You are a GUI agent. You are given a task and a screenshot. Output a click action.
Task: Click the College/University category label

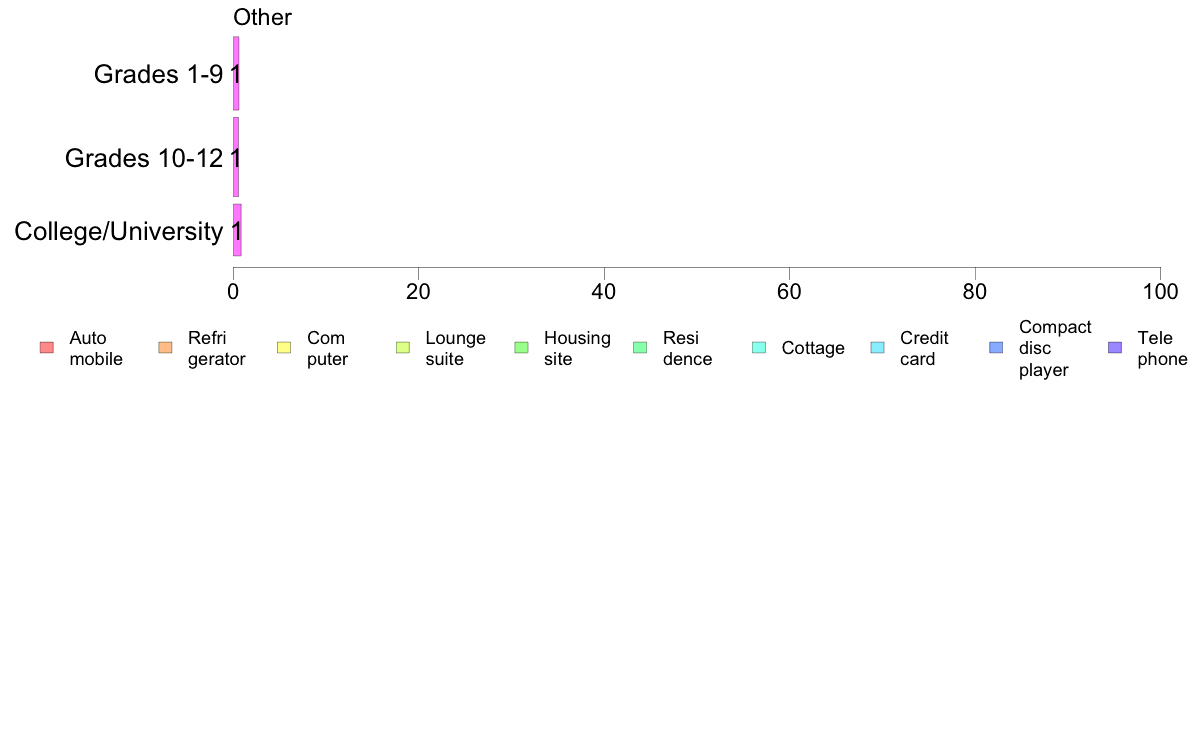pyautogui.click(x=118, y=231)
